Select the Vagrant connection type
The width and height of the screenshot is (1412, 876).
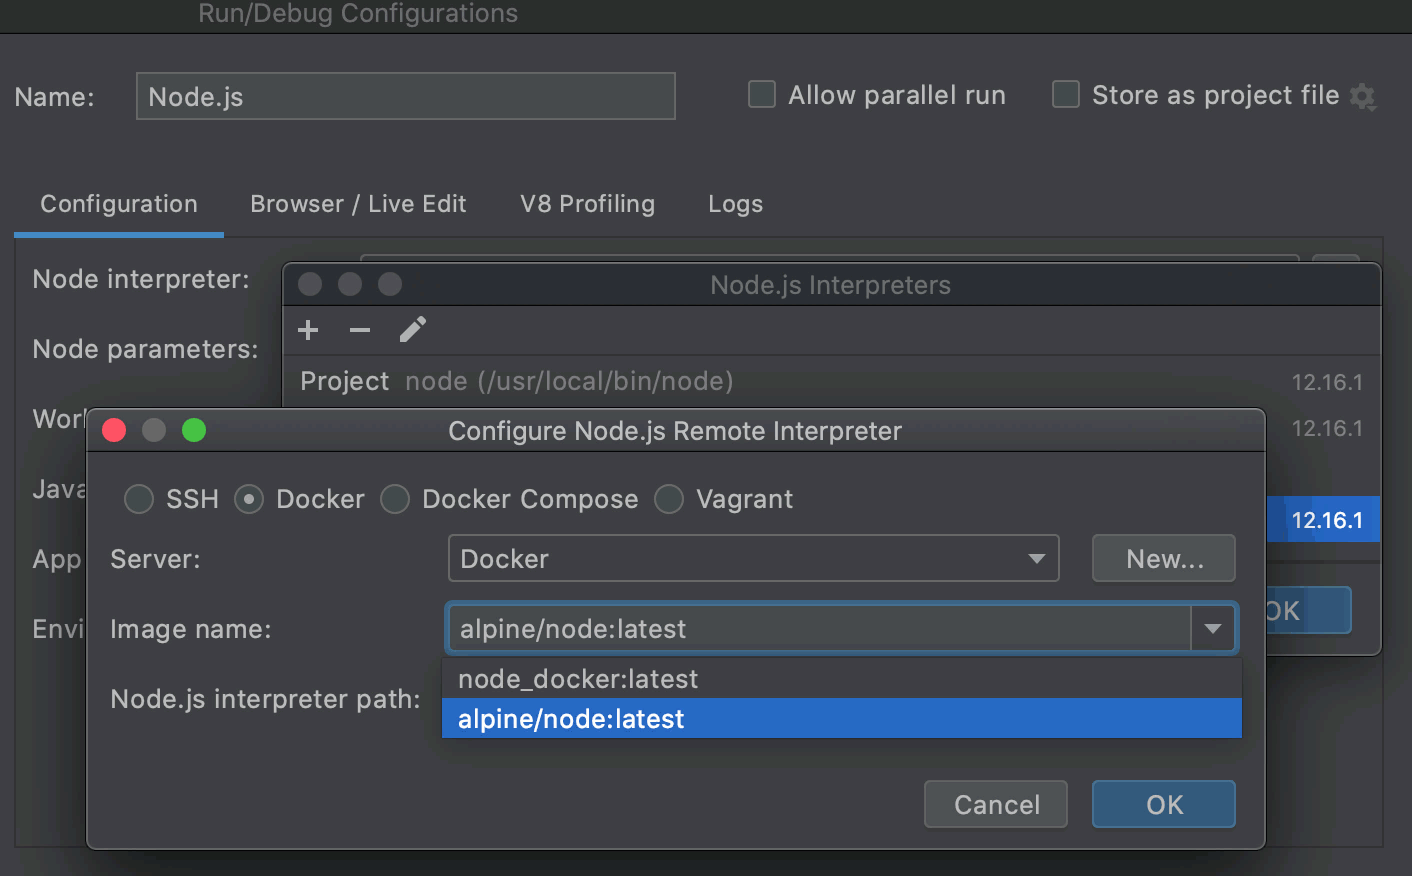668,499
